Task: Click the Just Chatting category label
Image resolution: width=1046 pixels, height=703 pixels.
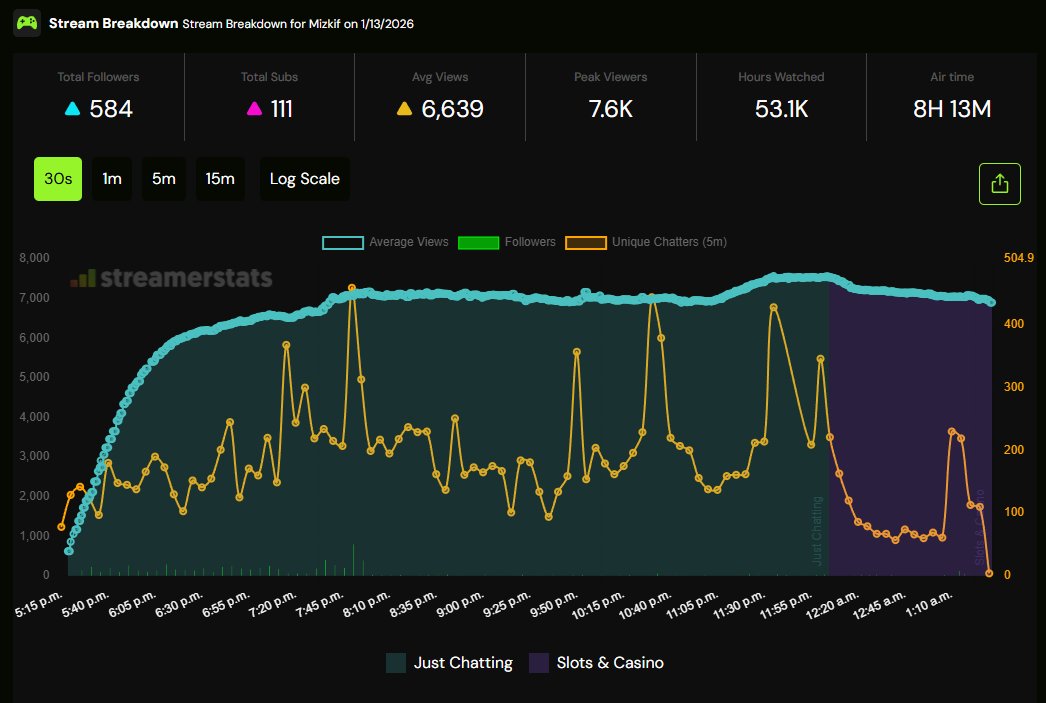Action: pos(463,663)
